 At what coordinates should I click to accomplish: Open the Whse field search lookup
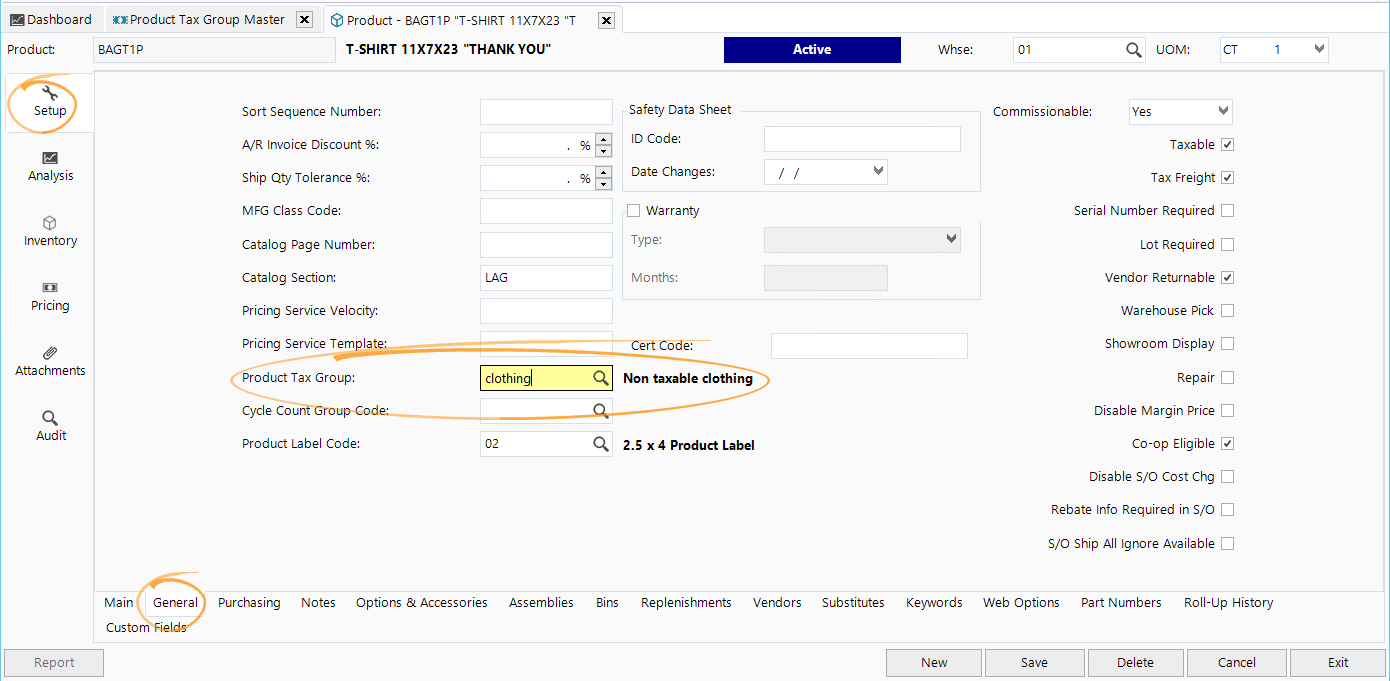(1133, 49)
